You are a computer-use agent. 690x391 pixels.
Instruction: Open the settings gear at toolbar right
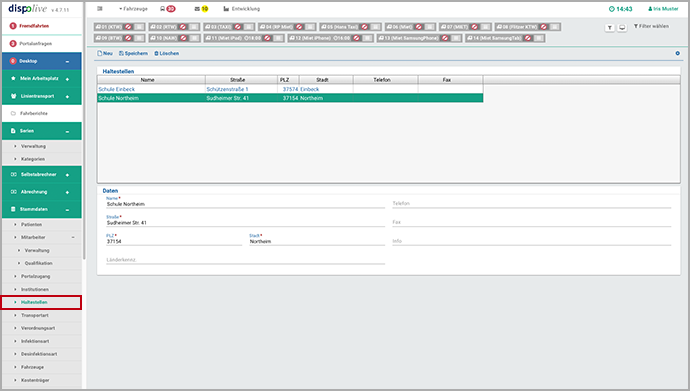coord(678,53)
